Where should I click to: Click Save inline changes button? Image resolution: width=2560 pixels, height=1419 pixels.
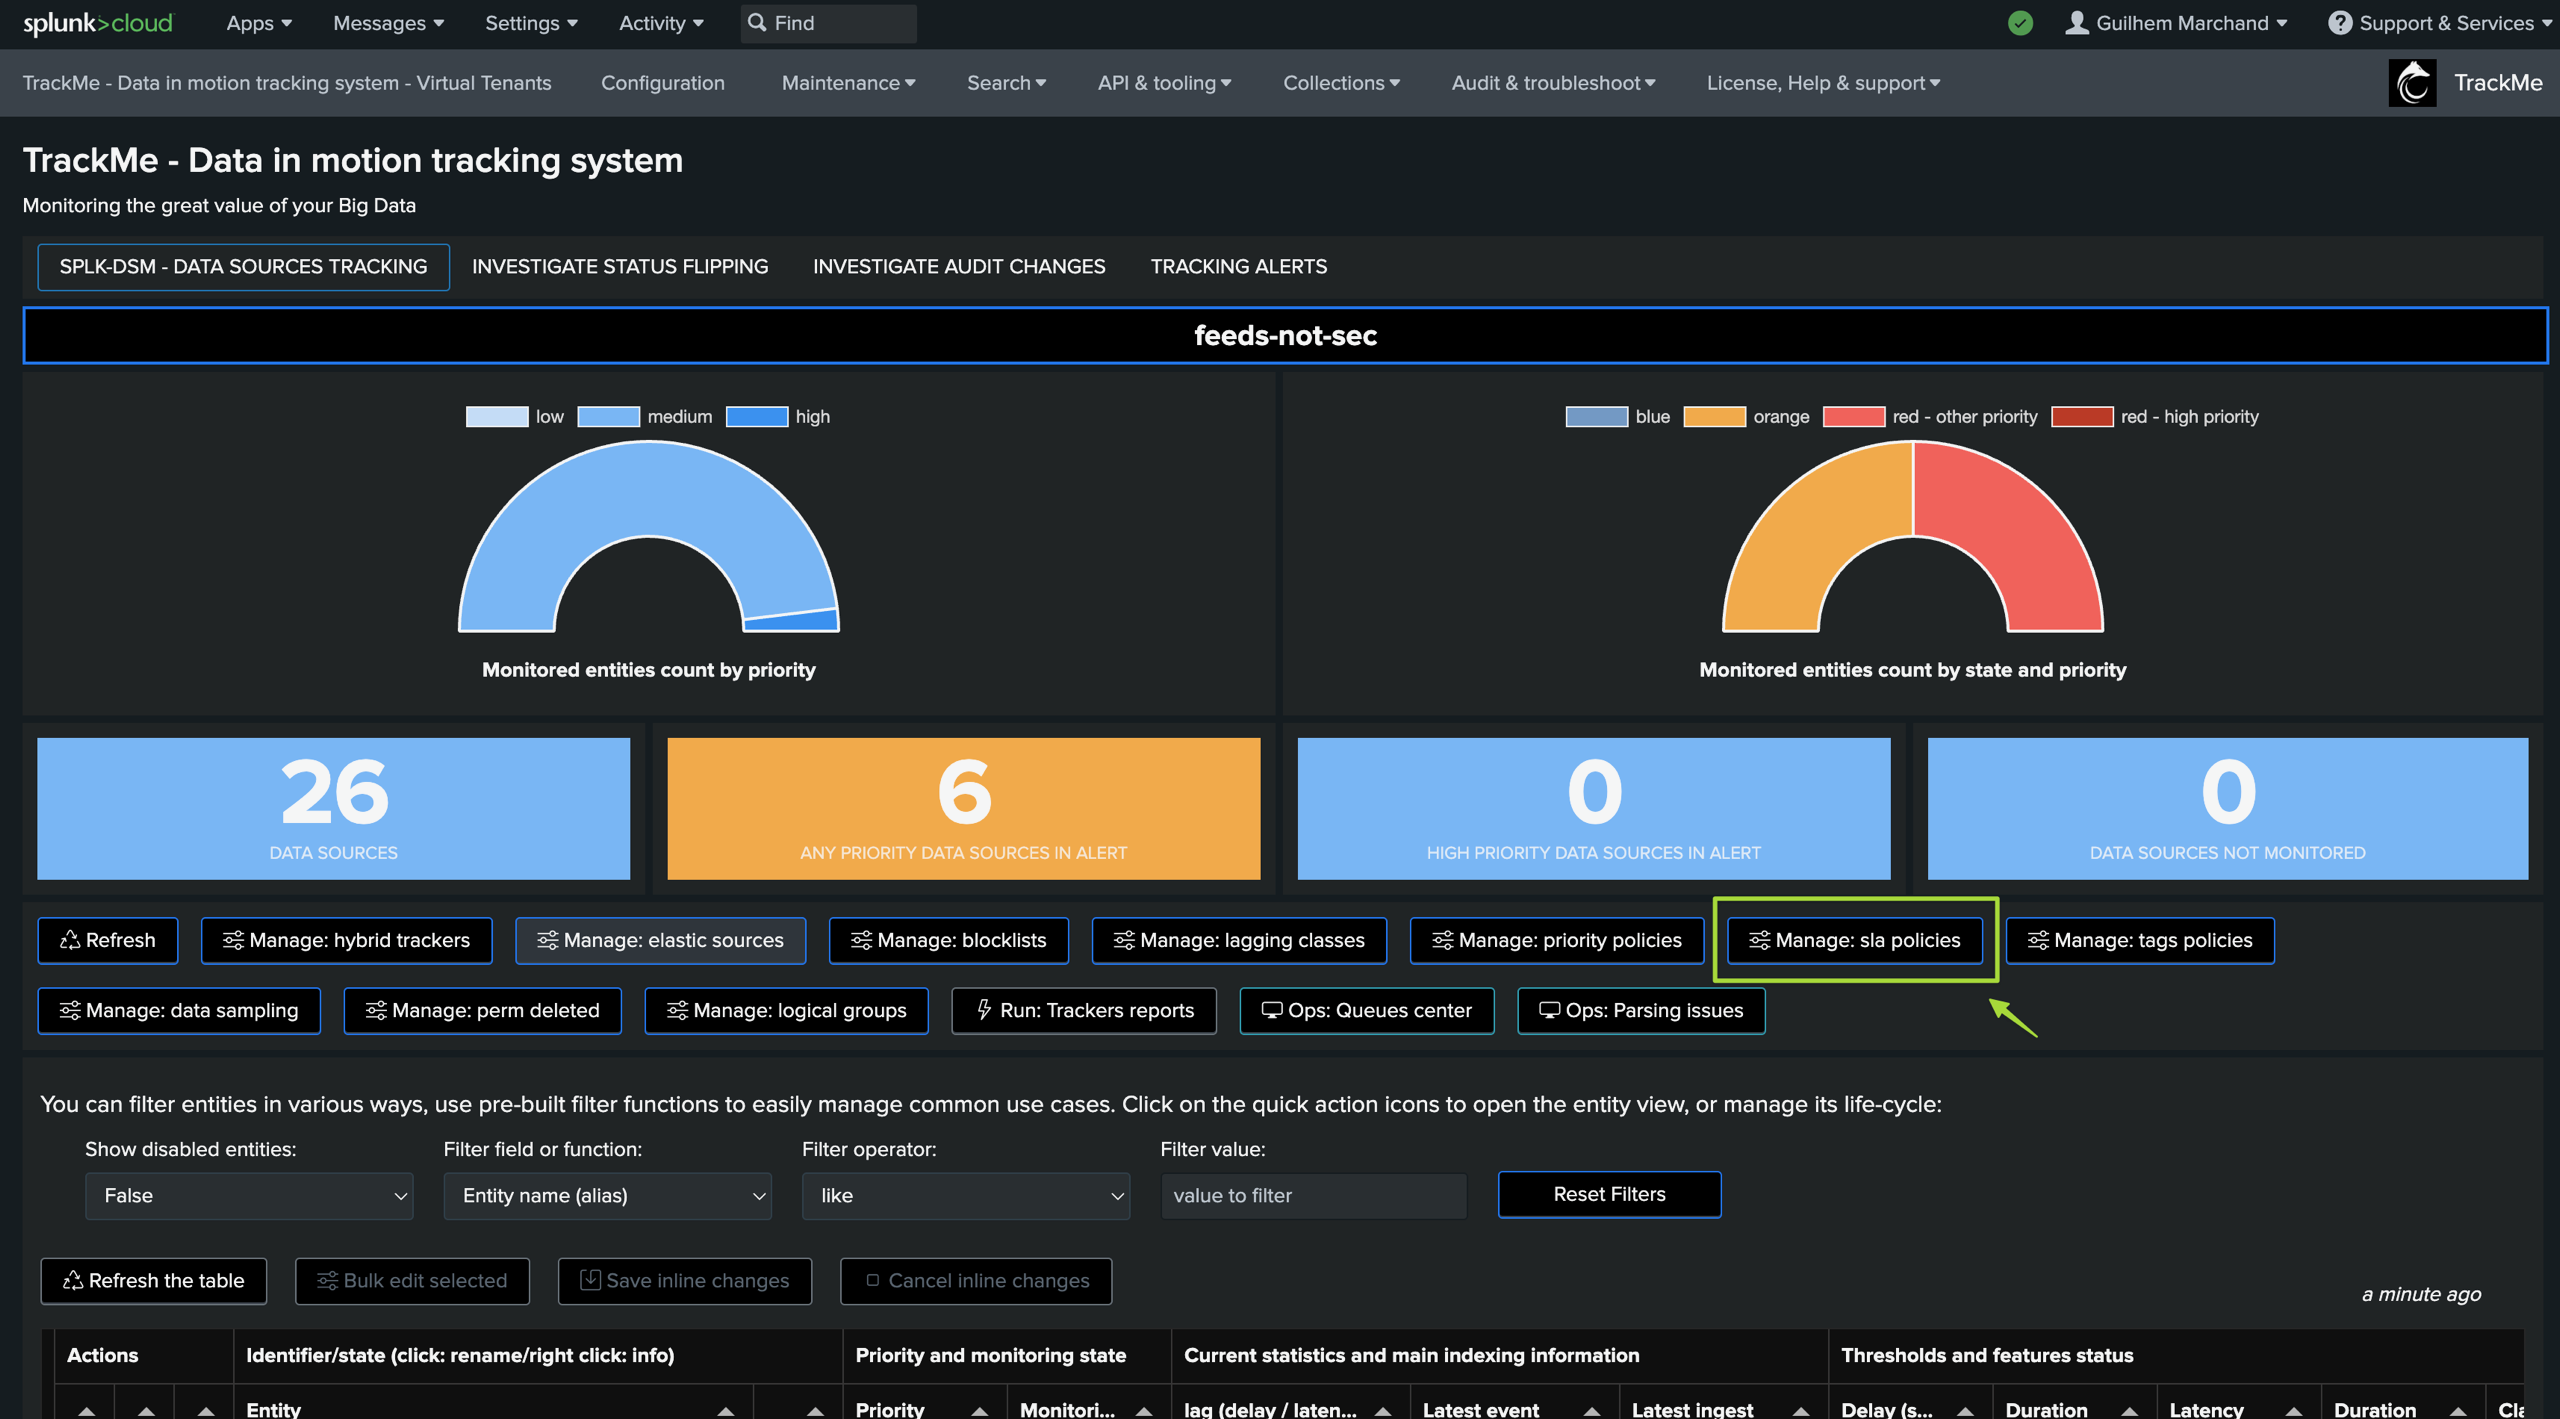point(685,1280)
